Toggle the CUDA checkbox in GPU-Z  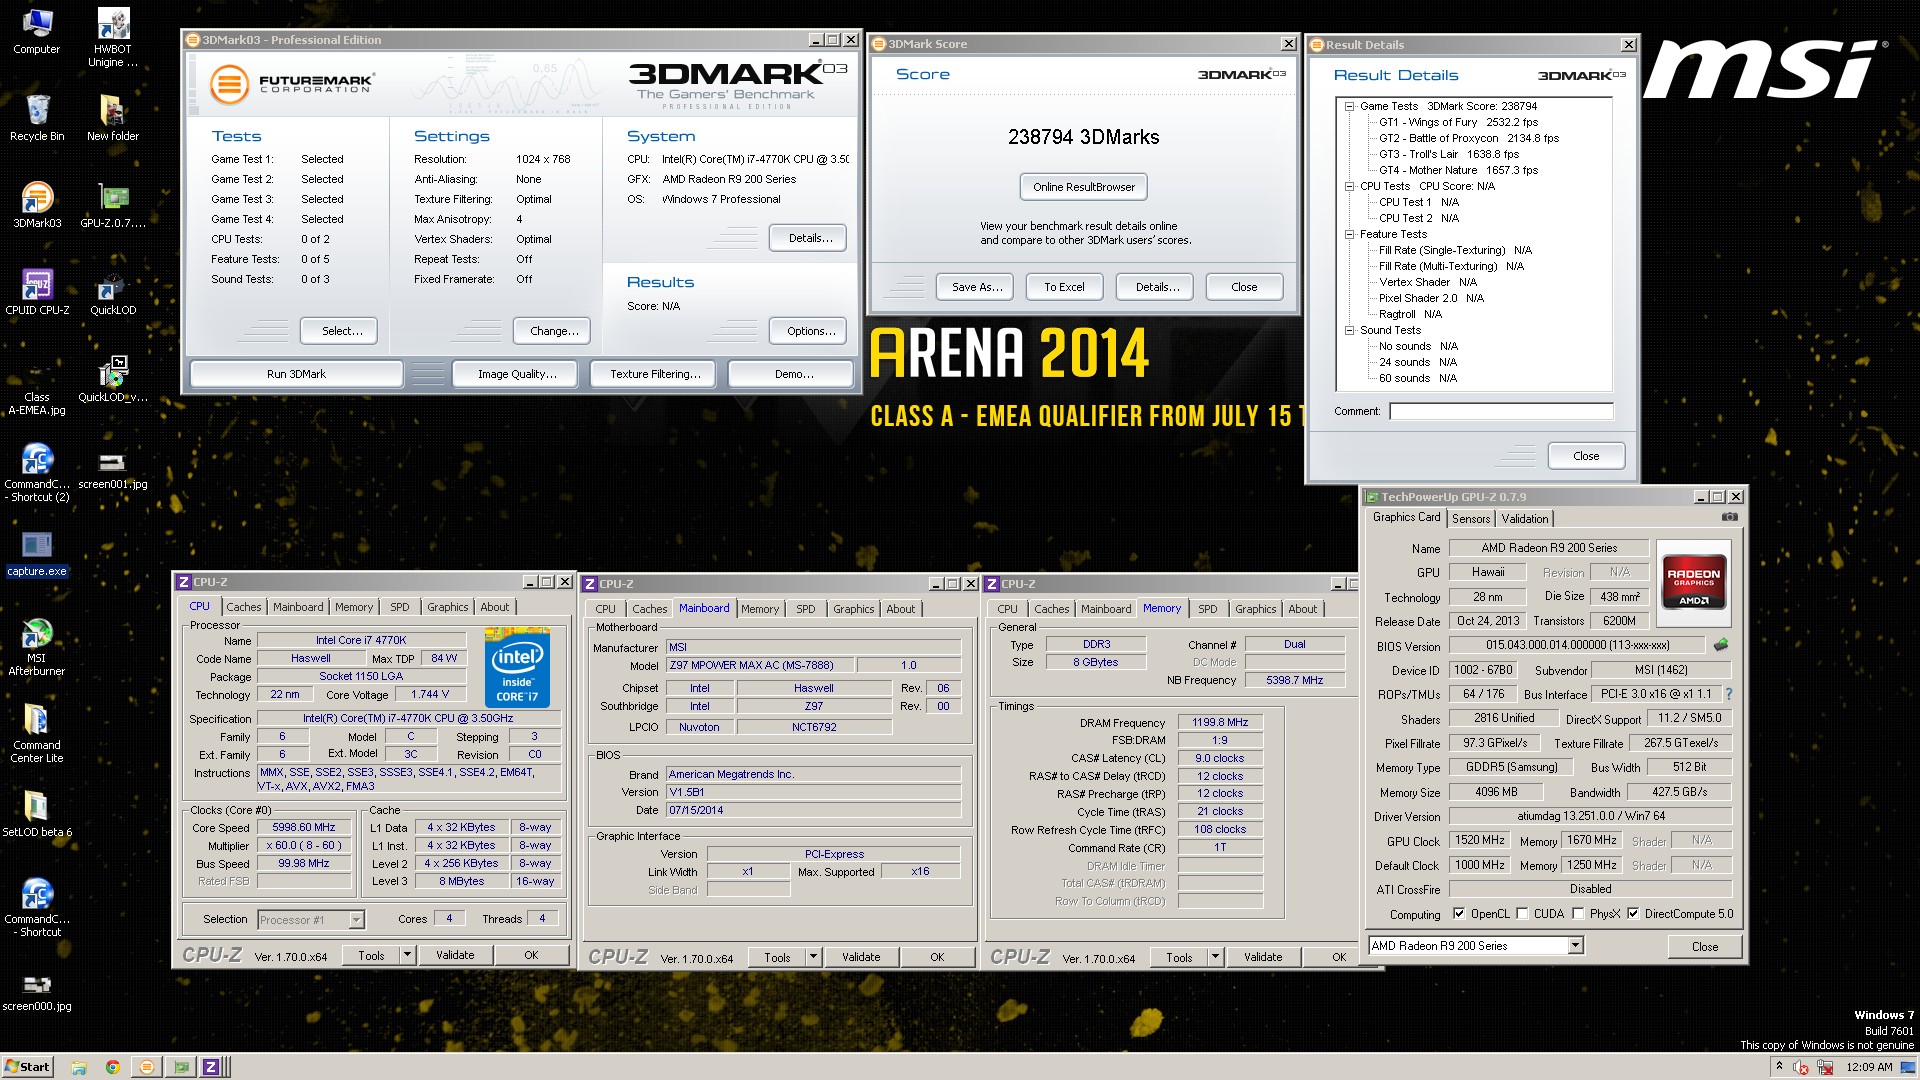pyautogui.click(x=1522, y=913)
